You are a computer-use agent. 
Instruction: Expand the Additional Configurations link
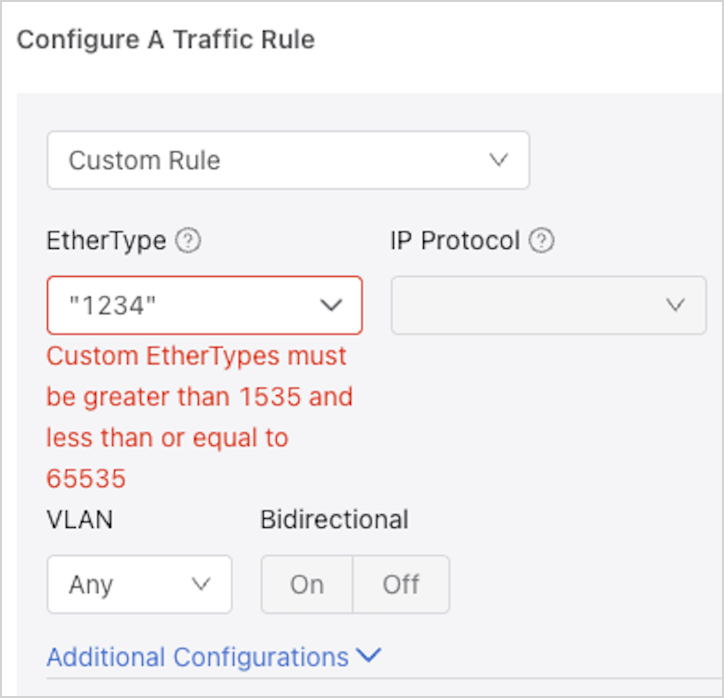pyautogui.click(x=198, y=657)
